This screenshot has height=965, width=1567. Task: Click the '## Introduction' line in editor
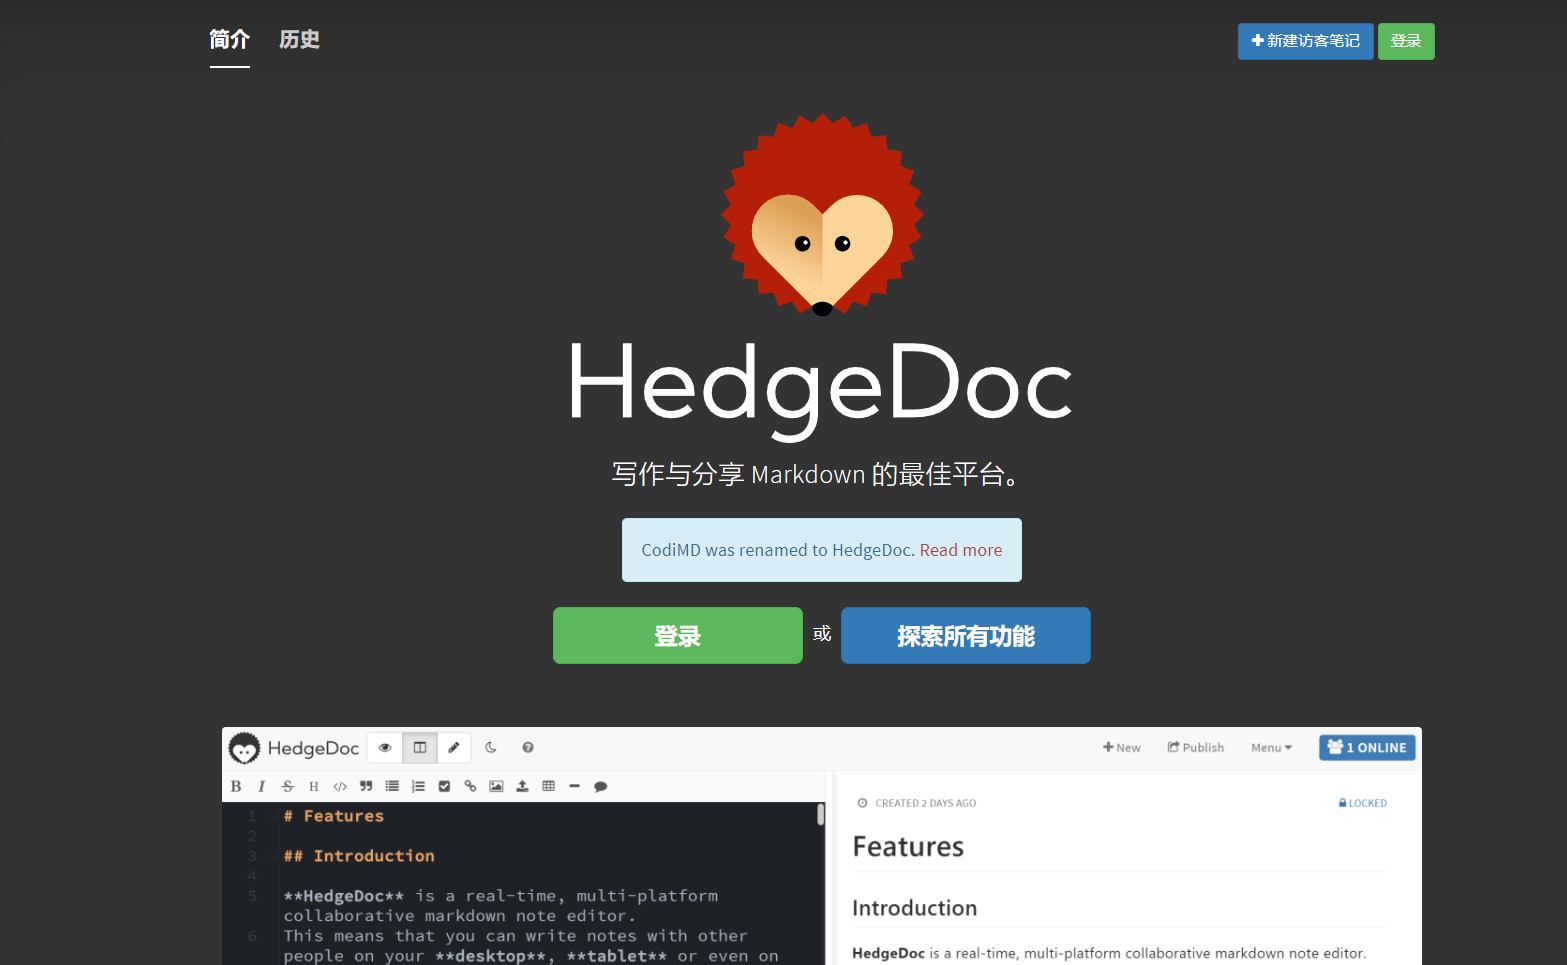[x=359, y=857]
